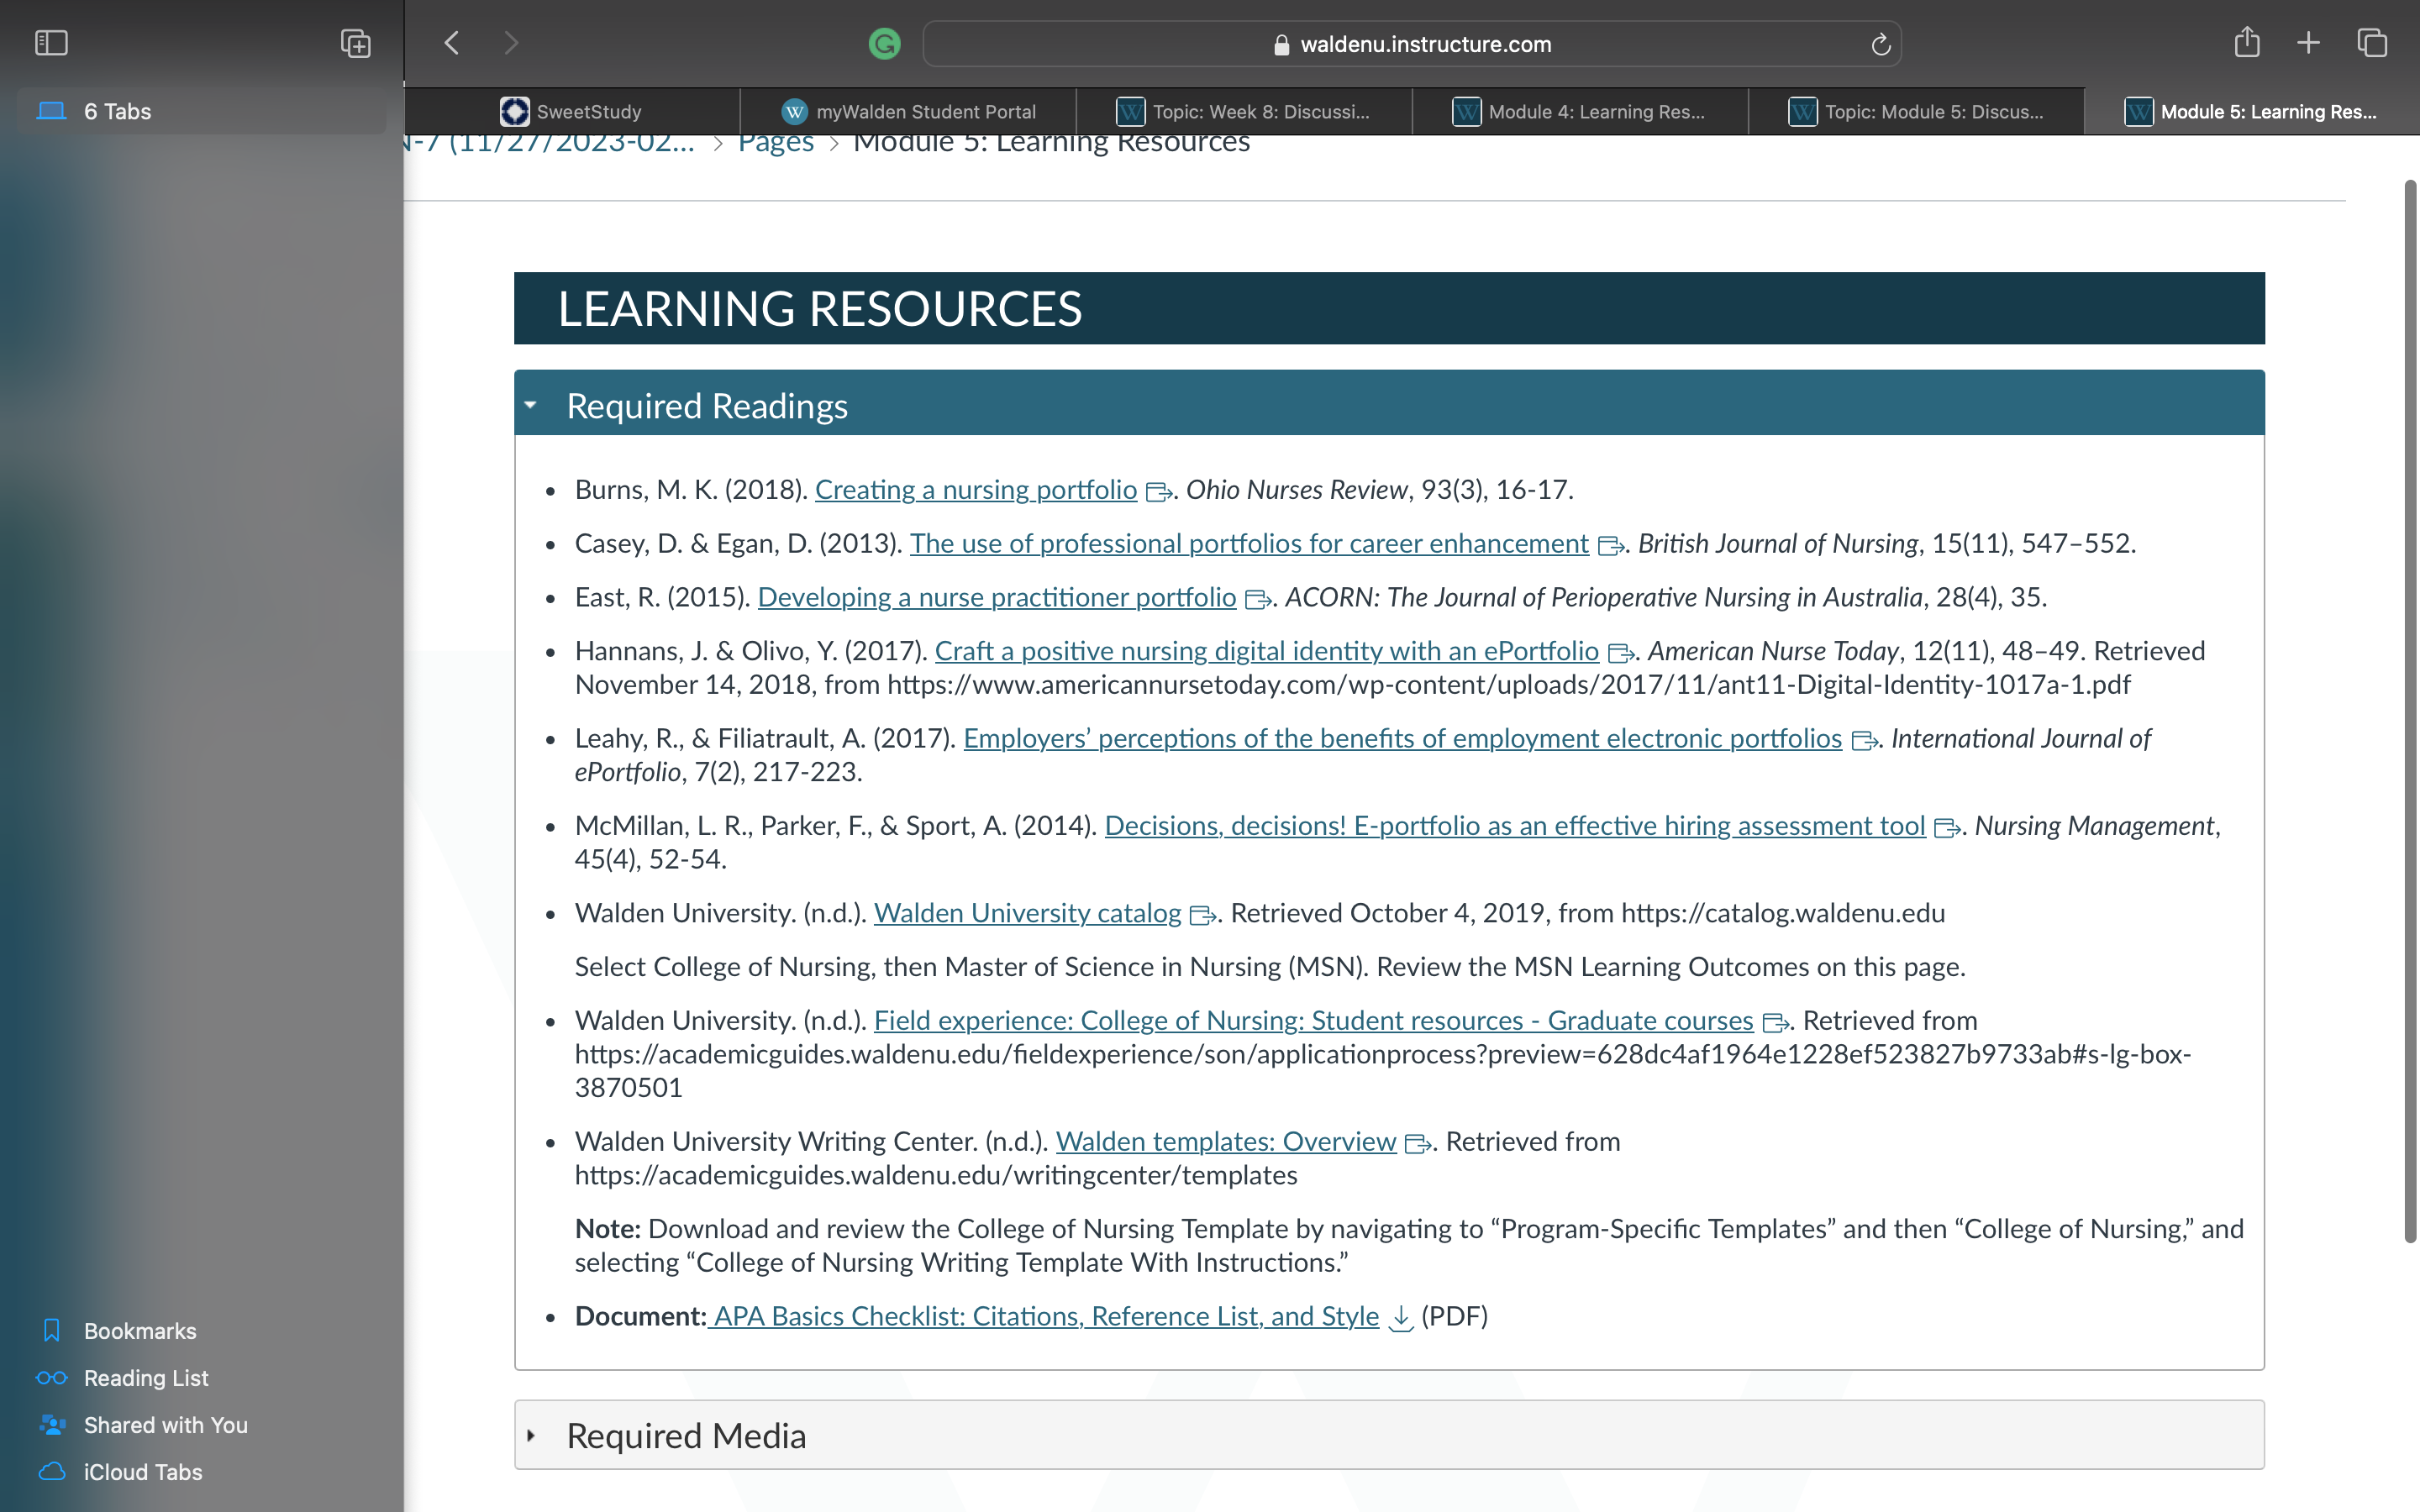Click external link icon after Graduate courses link

1775,1023
